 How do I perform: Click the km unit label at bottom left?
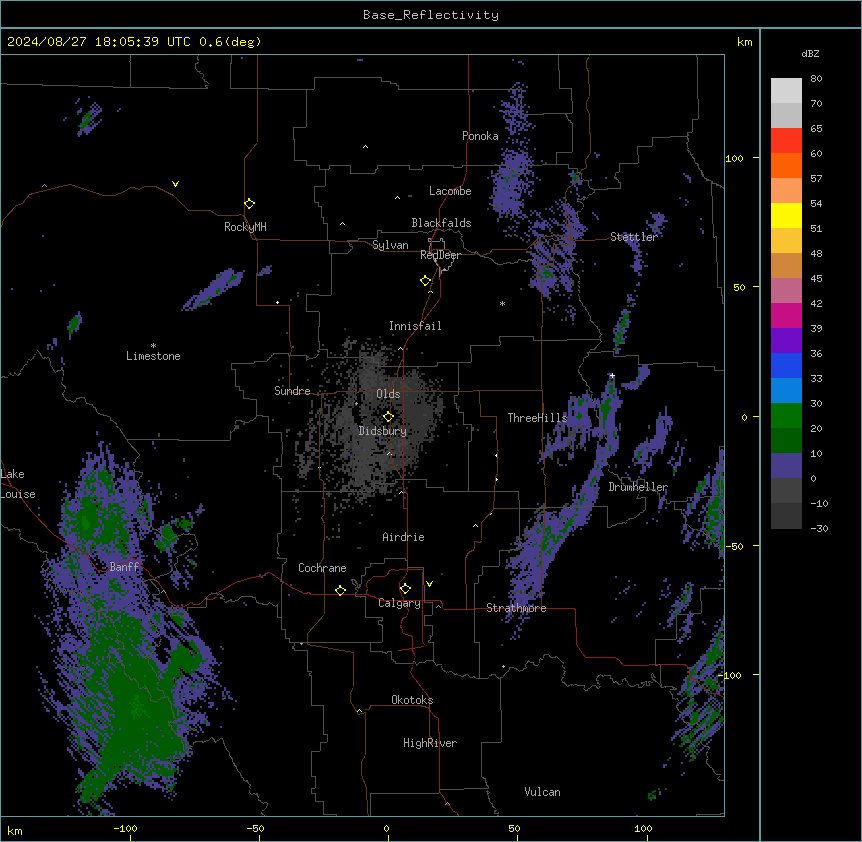coord(15,830)
